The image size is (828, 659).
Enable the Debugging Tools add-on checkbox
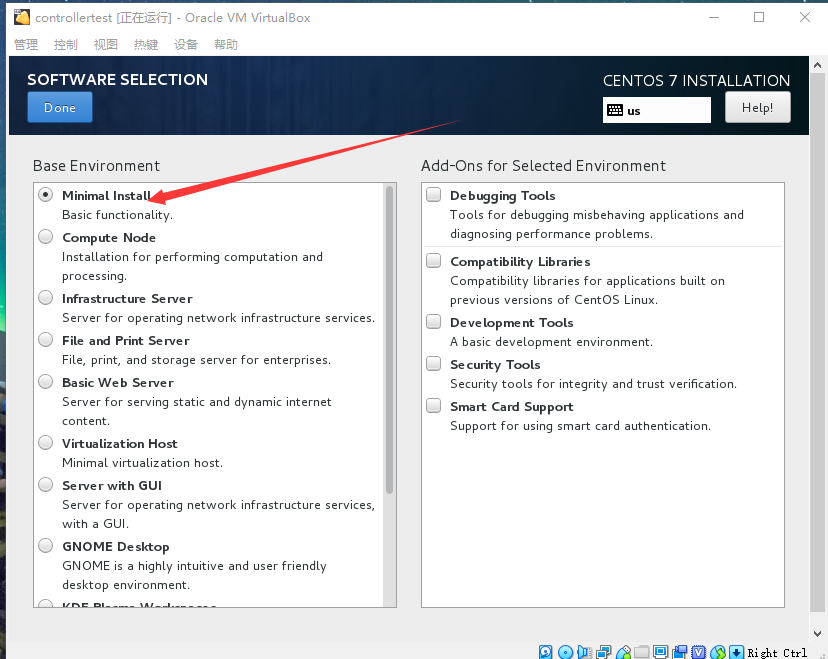point(434,194)
